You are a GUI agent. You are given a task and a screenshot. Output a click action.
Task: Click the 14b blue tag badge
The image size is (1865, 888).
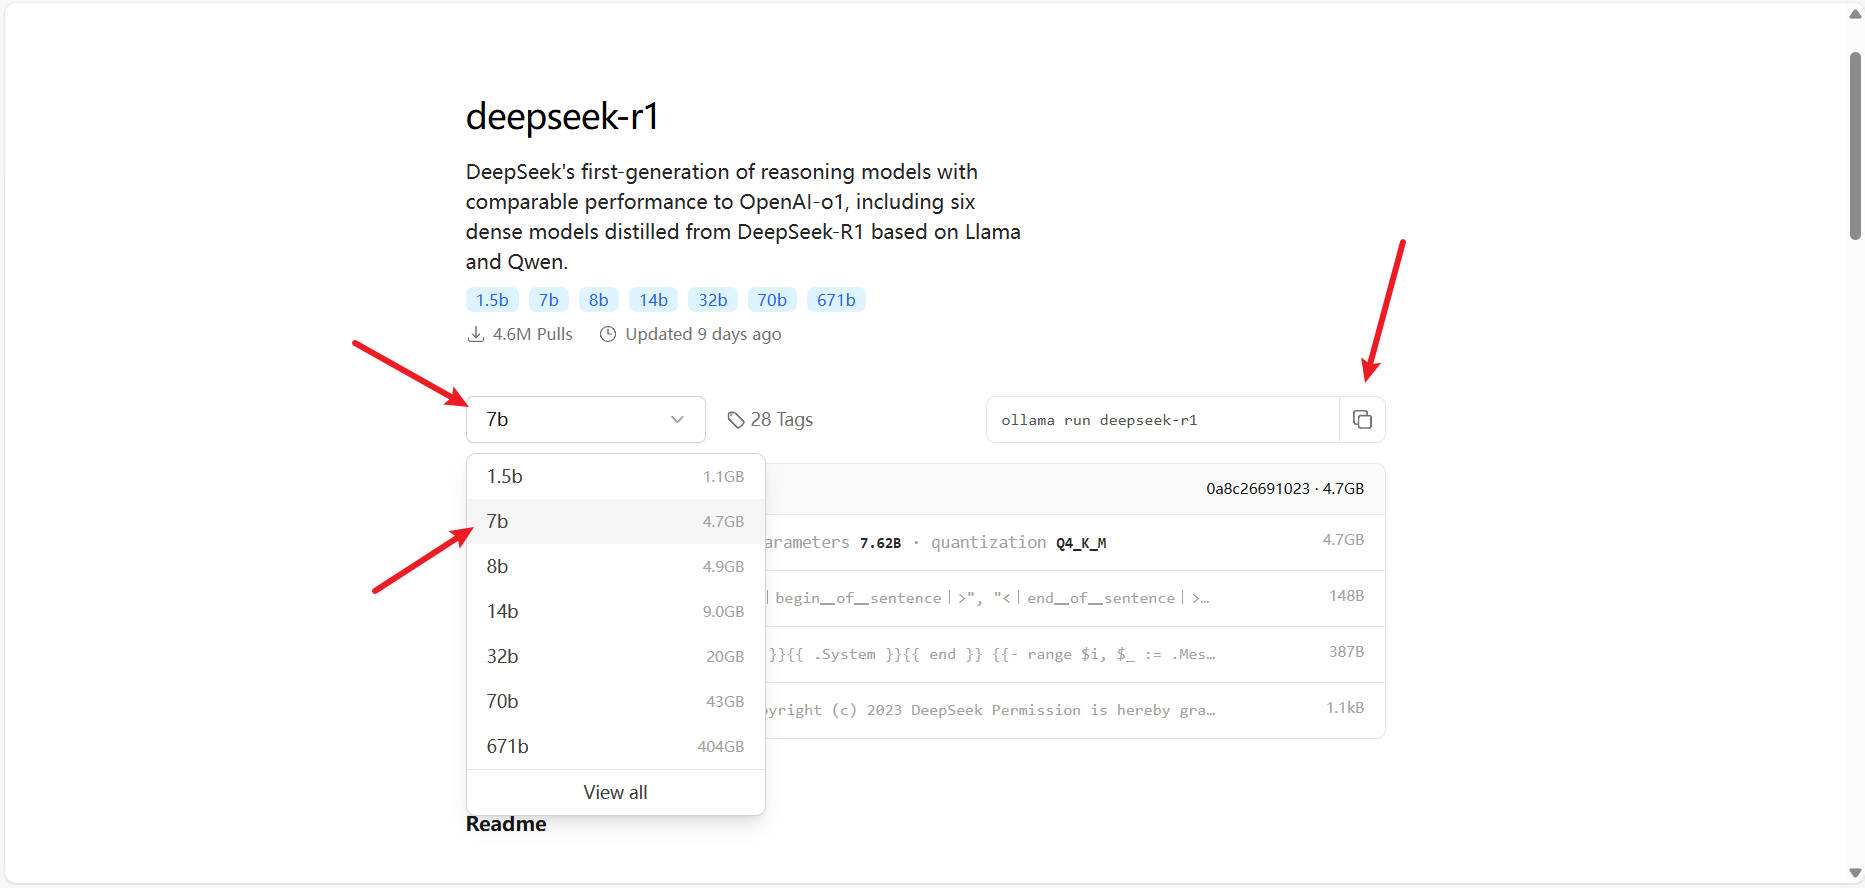[653, 300]
